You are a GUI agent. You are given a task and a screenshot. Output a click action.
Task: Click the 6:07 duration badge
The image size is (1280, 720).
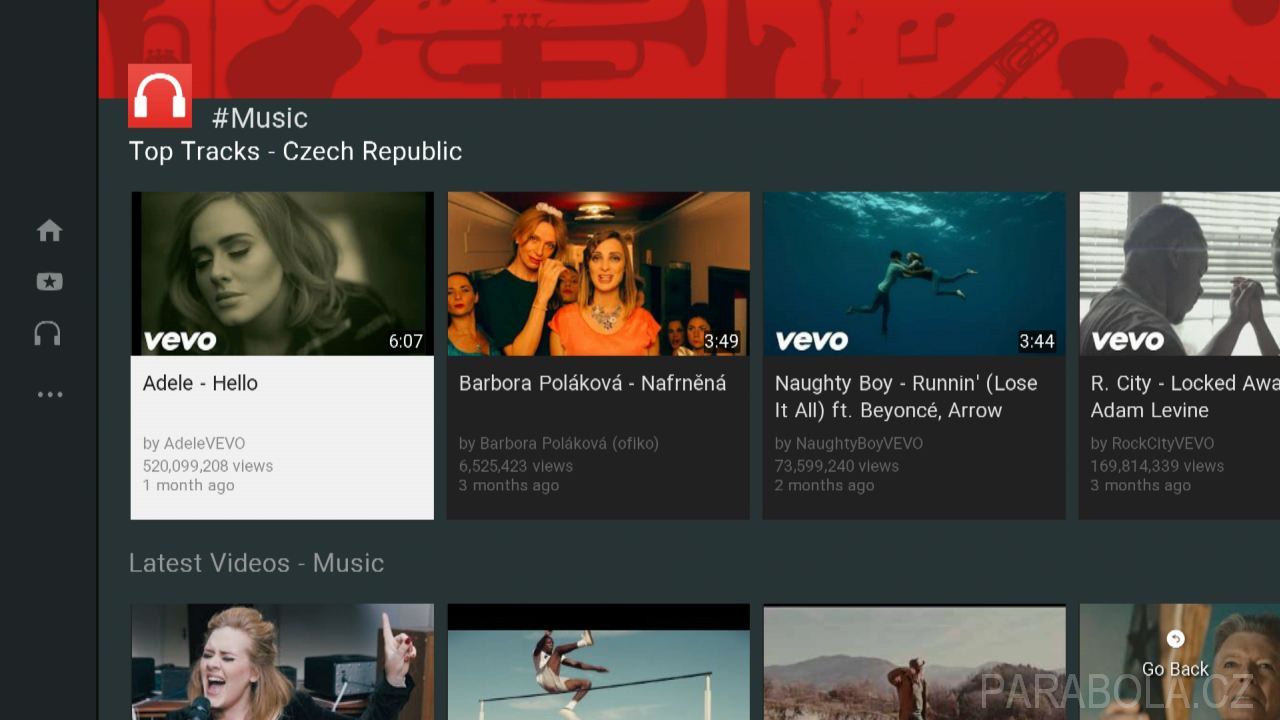click(x=405, y=342)
